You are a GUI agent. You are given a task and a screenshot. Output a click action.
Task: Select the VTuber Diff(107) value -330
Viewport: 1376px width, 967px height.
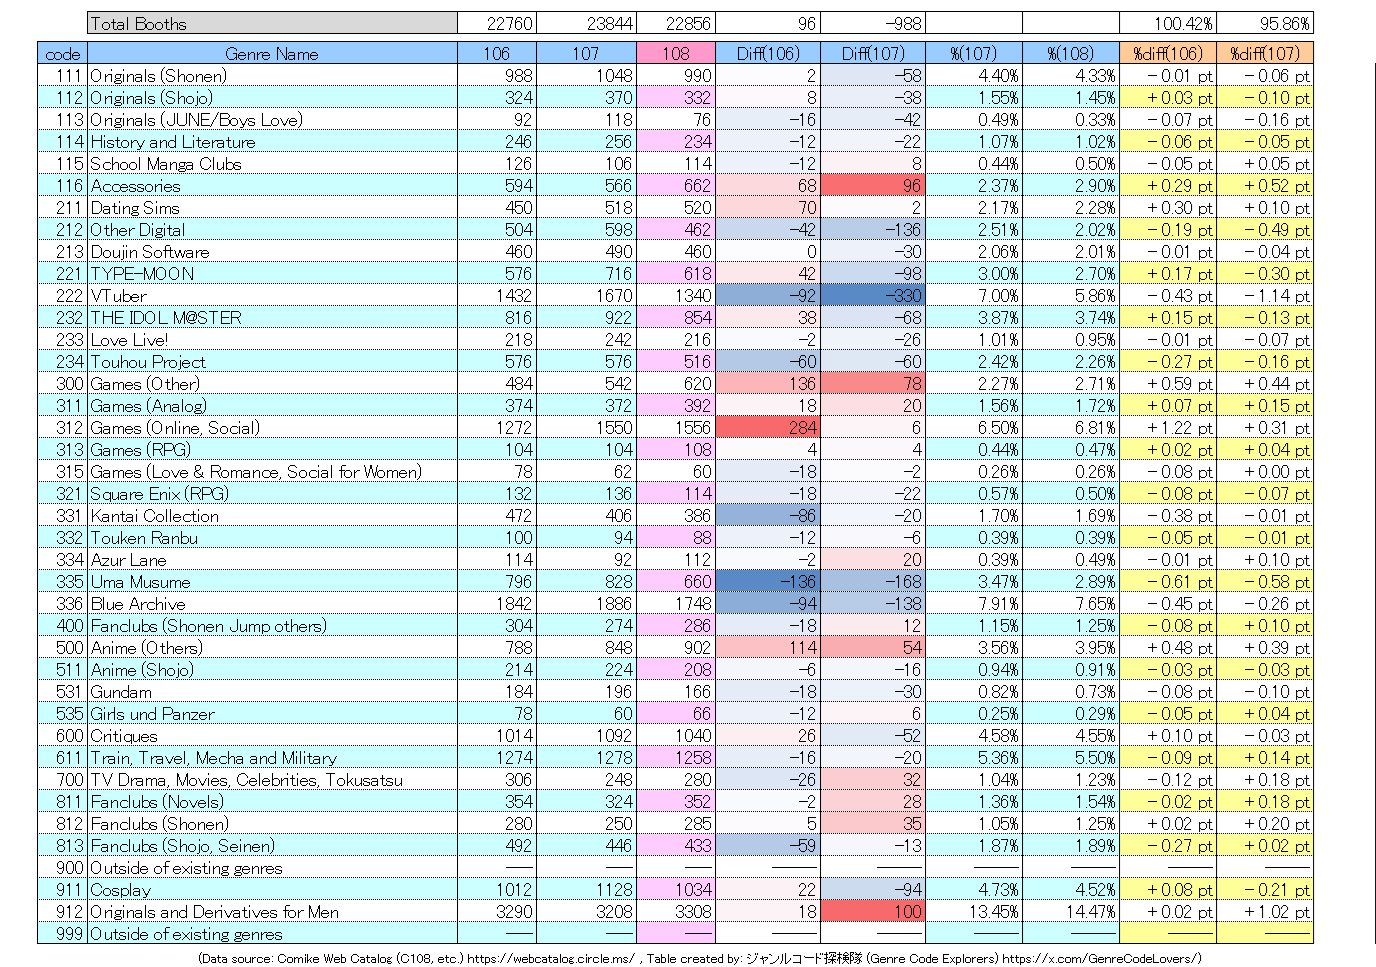(872, 296)
